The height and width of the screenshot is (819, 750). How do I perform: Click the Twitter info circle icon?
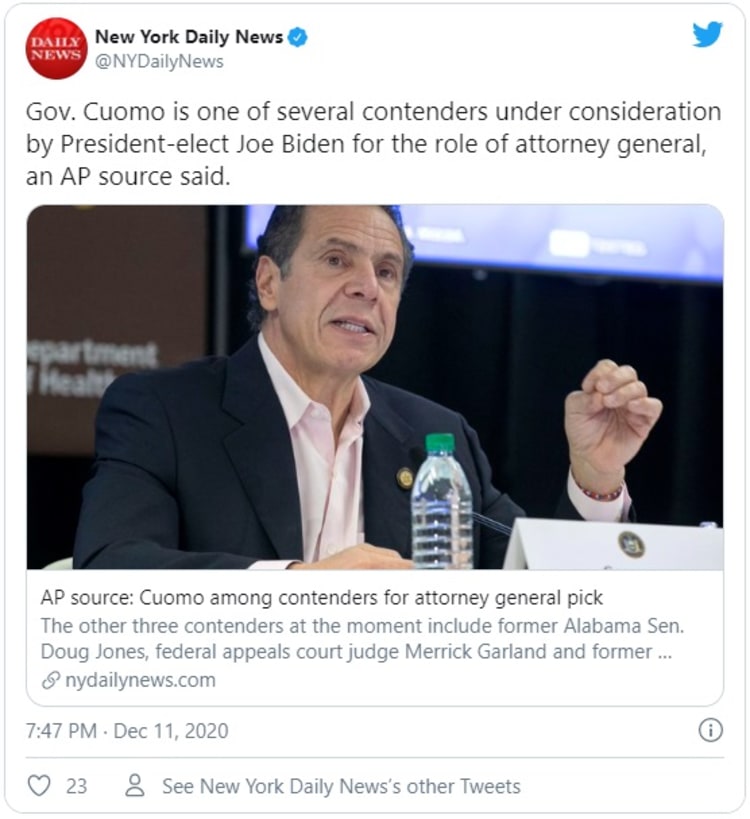point(710,730)
